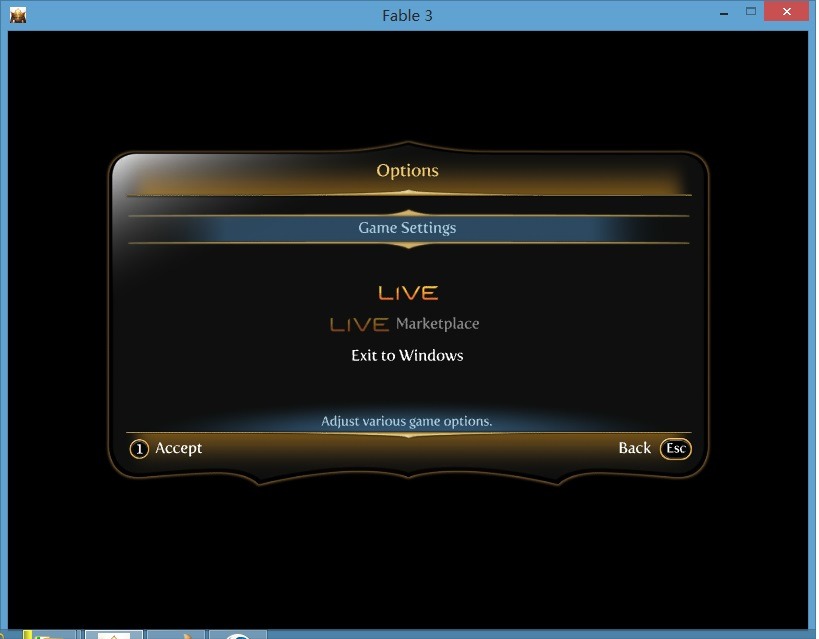Image resolution: width=819 pixels, height=639 pixels.
Task: Click the 'Adjust various game options.' hint text
Action: point(407,421)
